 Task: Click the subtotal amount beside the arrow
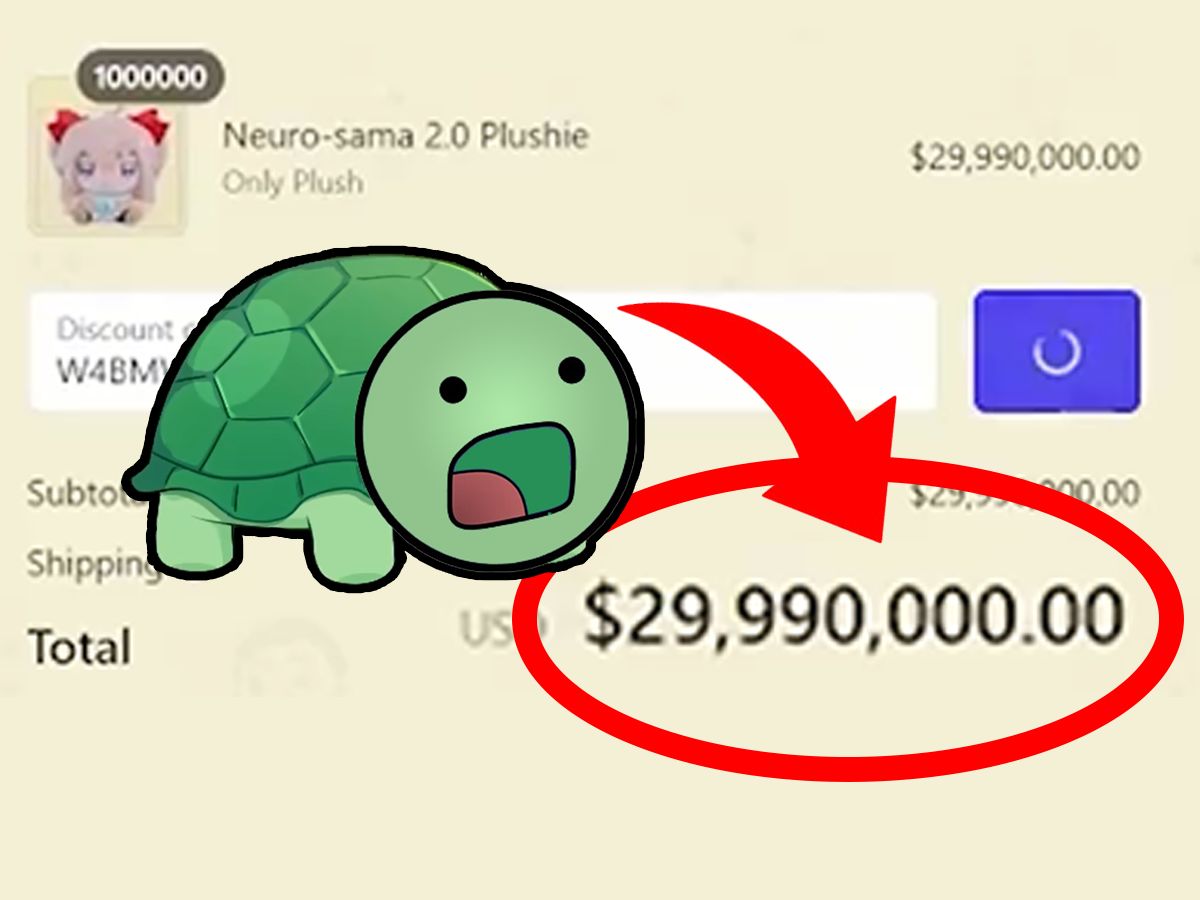pos(1024,493)
